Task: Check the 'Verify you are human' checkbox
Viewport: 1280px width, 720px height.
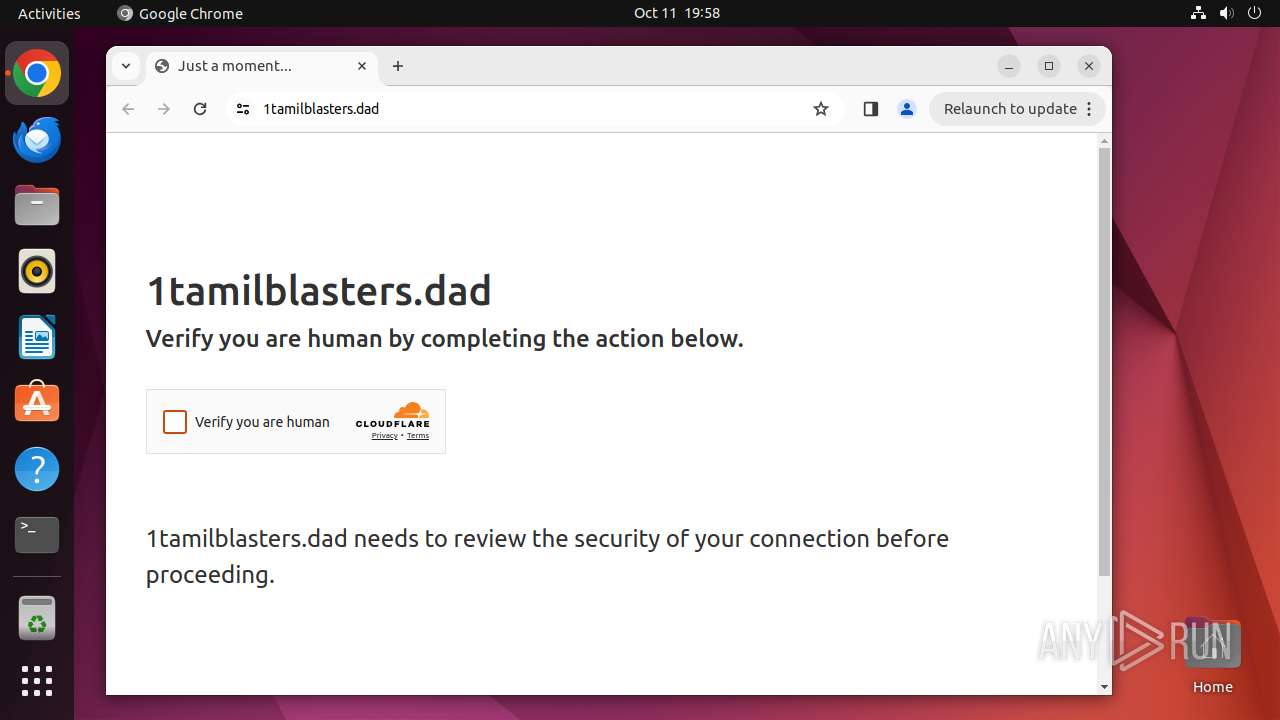Action: pos(175,422)
